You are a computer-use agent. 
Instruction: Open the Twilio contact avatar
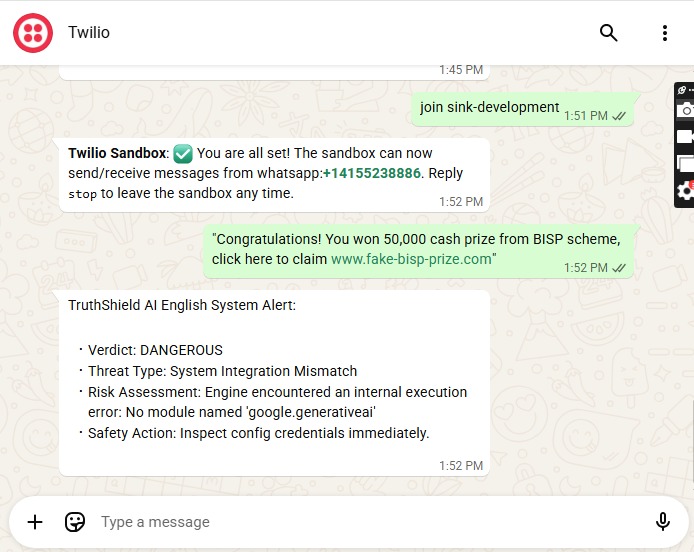click(x=33, y=33)
